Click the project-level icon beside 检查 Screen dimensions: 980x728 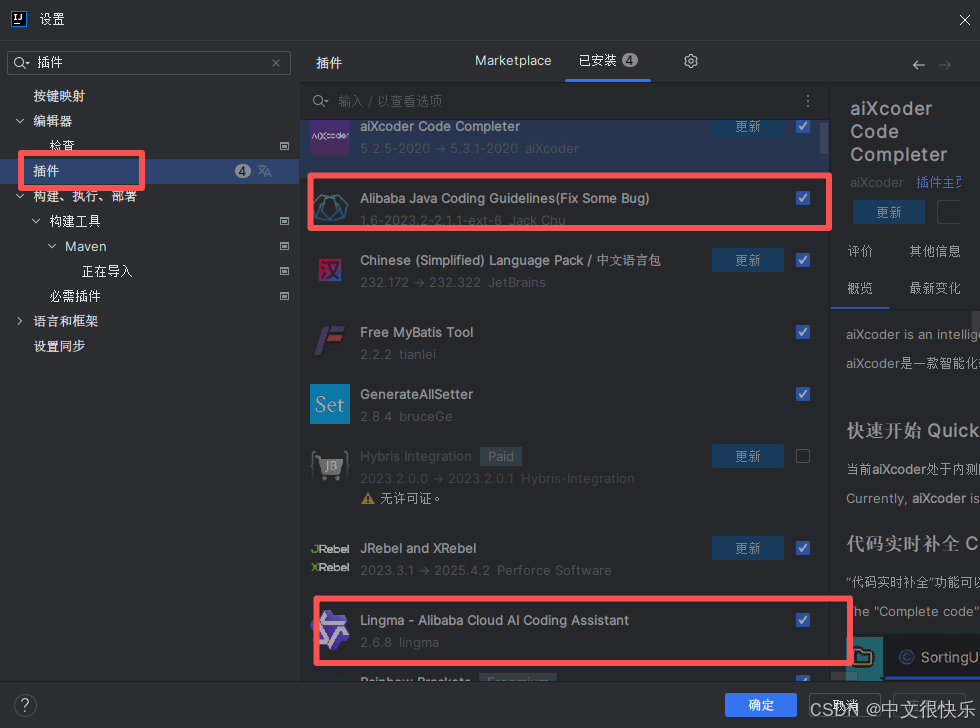284,146
